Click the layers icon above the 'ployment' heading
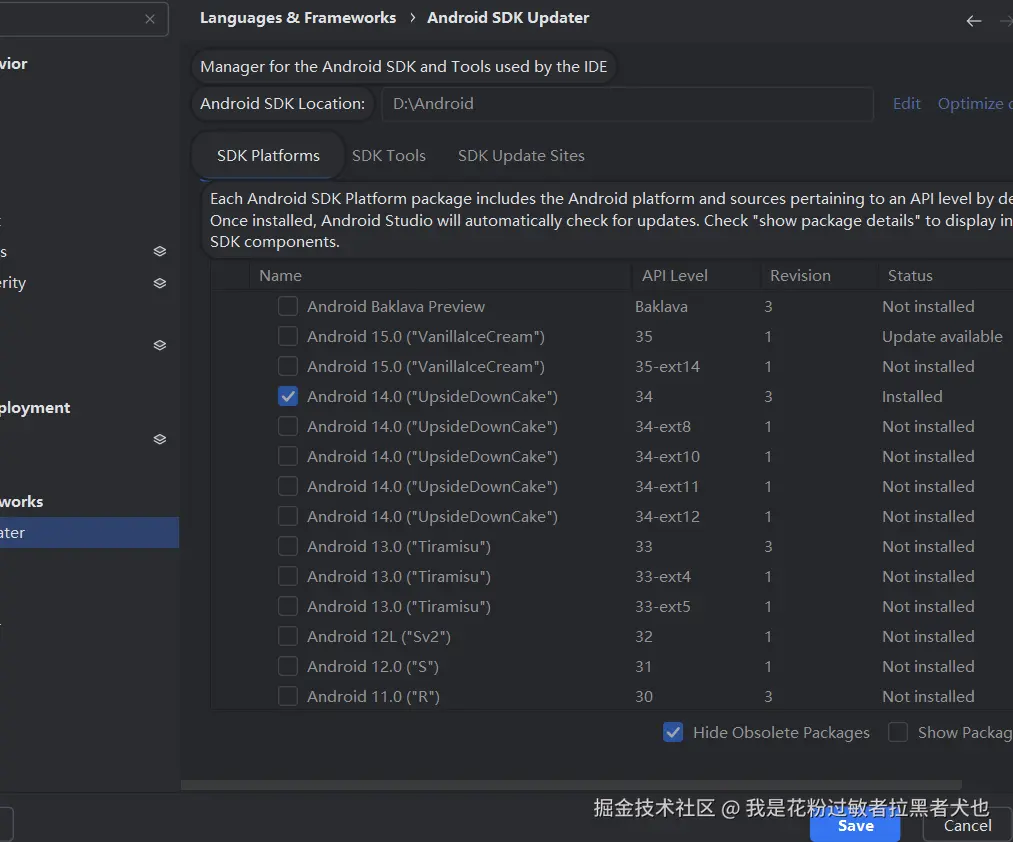Image resolution: width=1013 pixels, height=842 pixels. 160,345
